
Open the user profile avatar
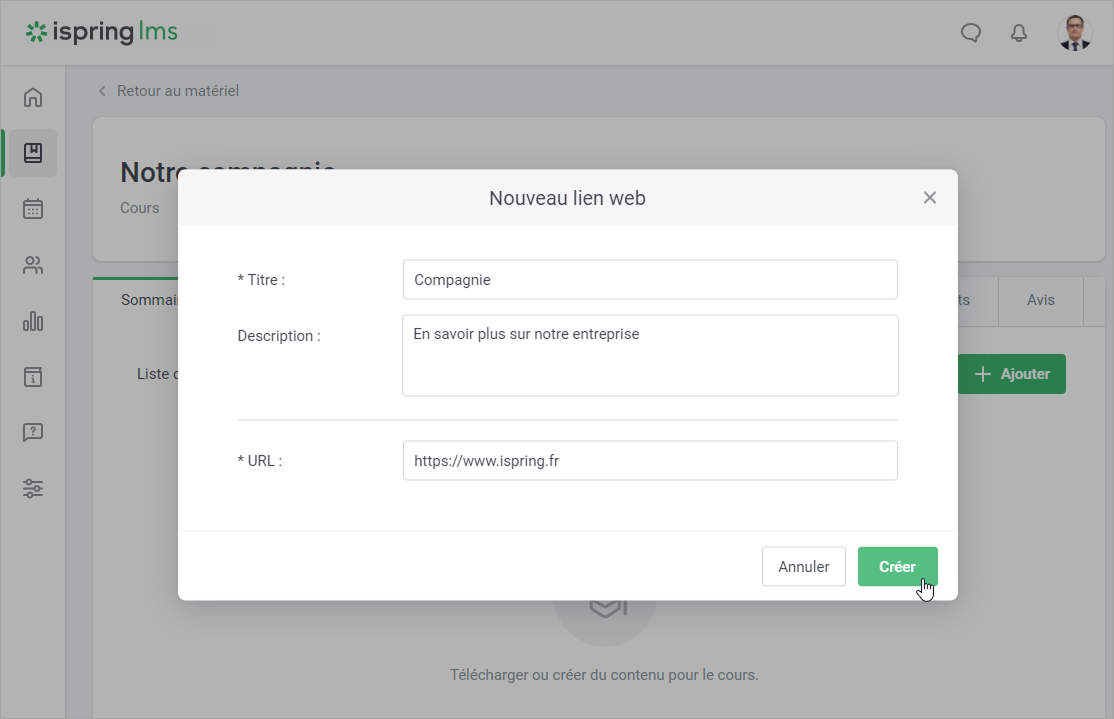coord(1075,33)
